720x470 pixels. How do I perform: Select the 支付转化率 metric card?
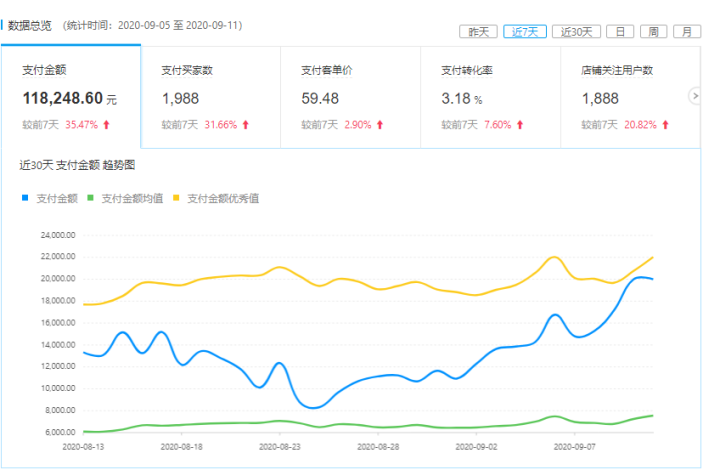[x=490, y=97]
